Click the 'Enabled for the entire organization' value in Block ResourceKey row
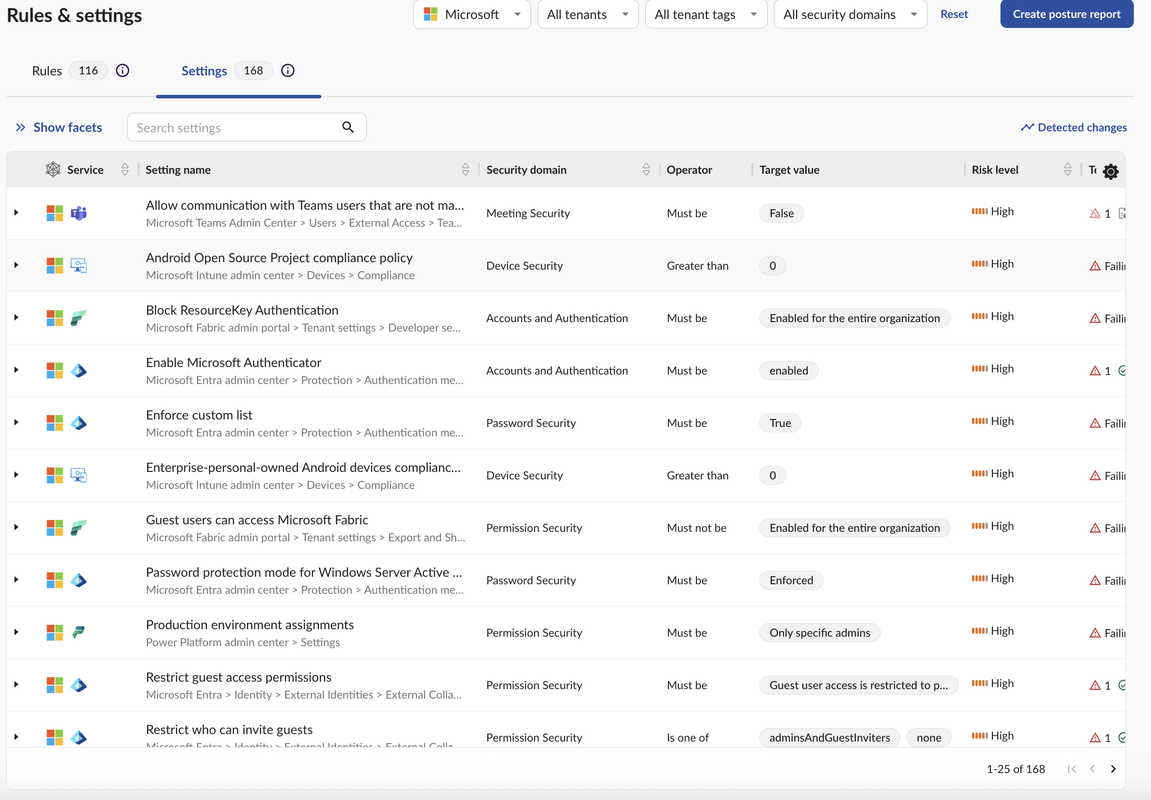1151x800 pixels. (x=854, y=318)
